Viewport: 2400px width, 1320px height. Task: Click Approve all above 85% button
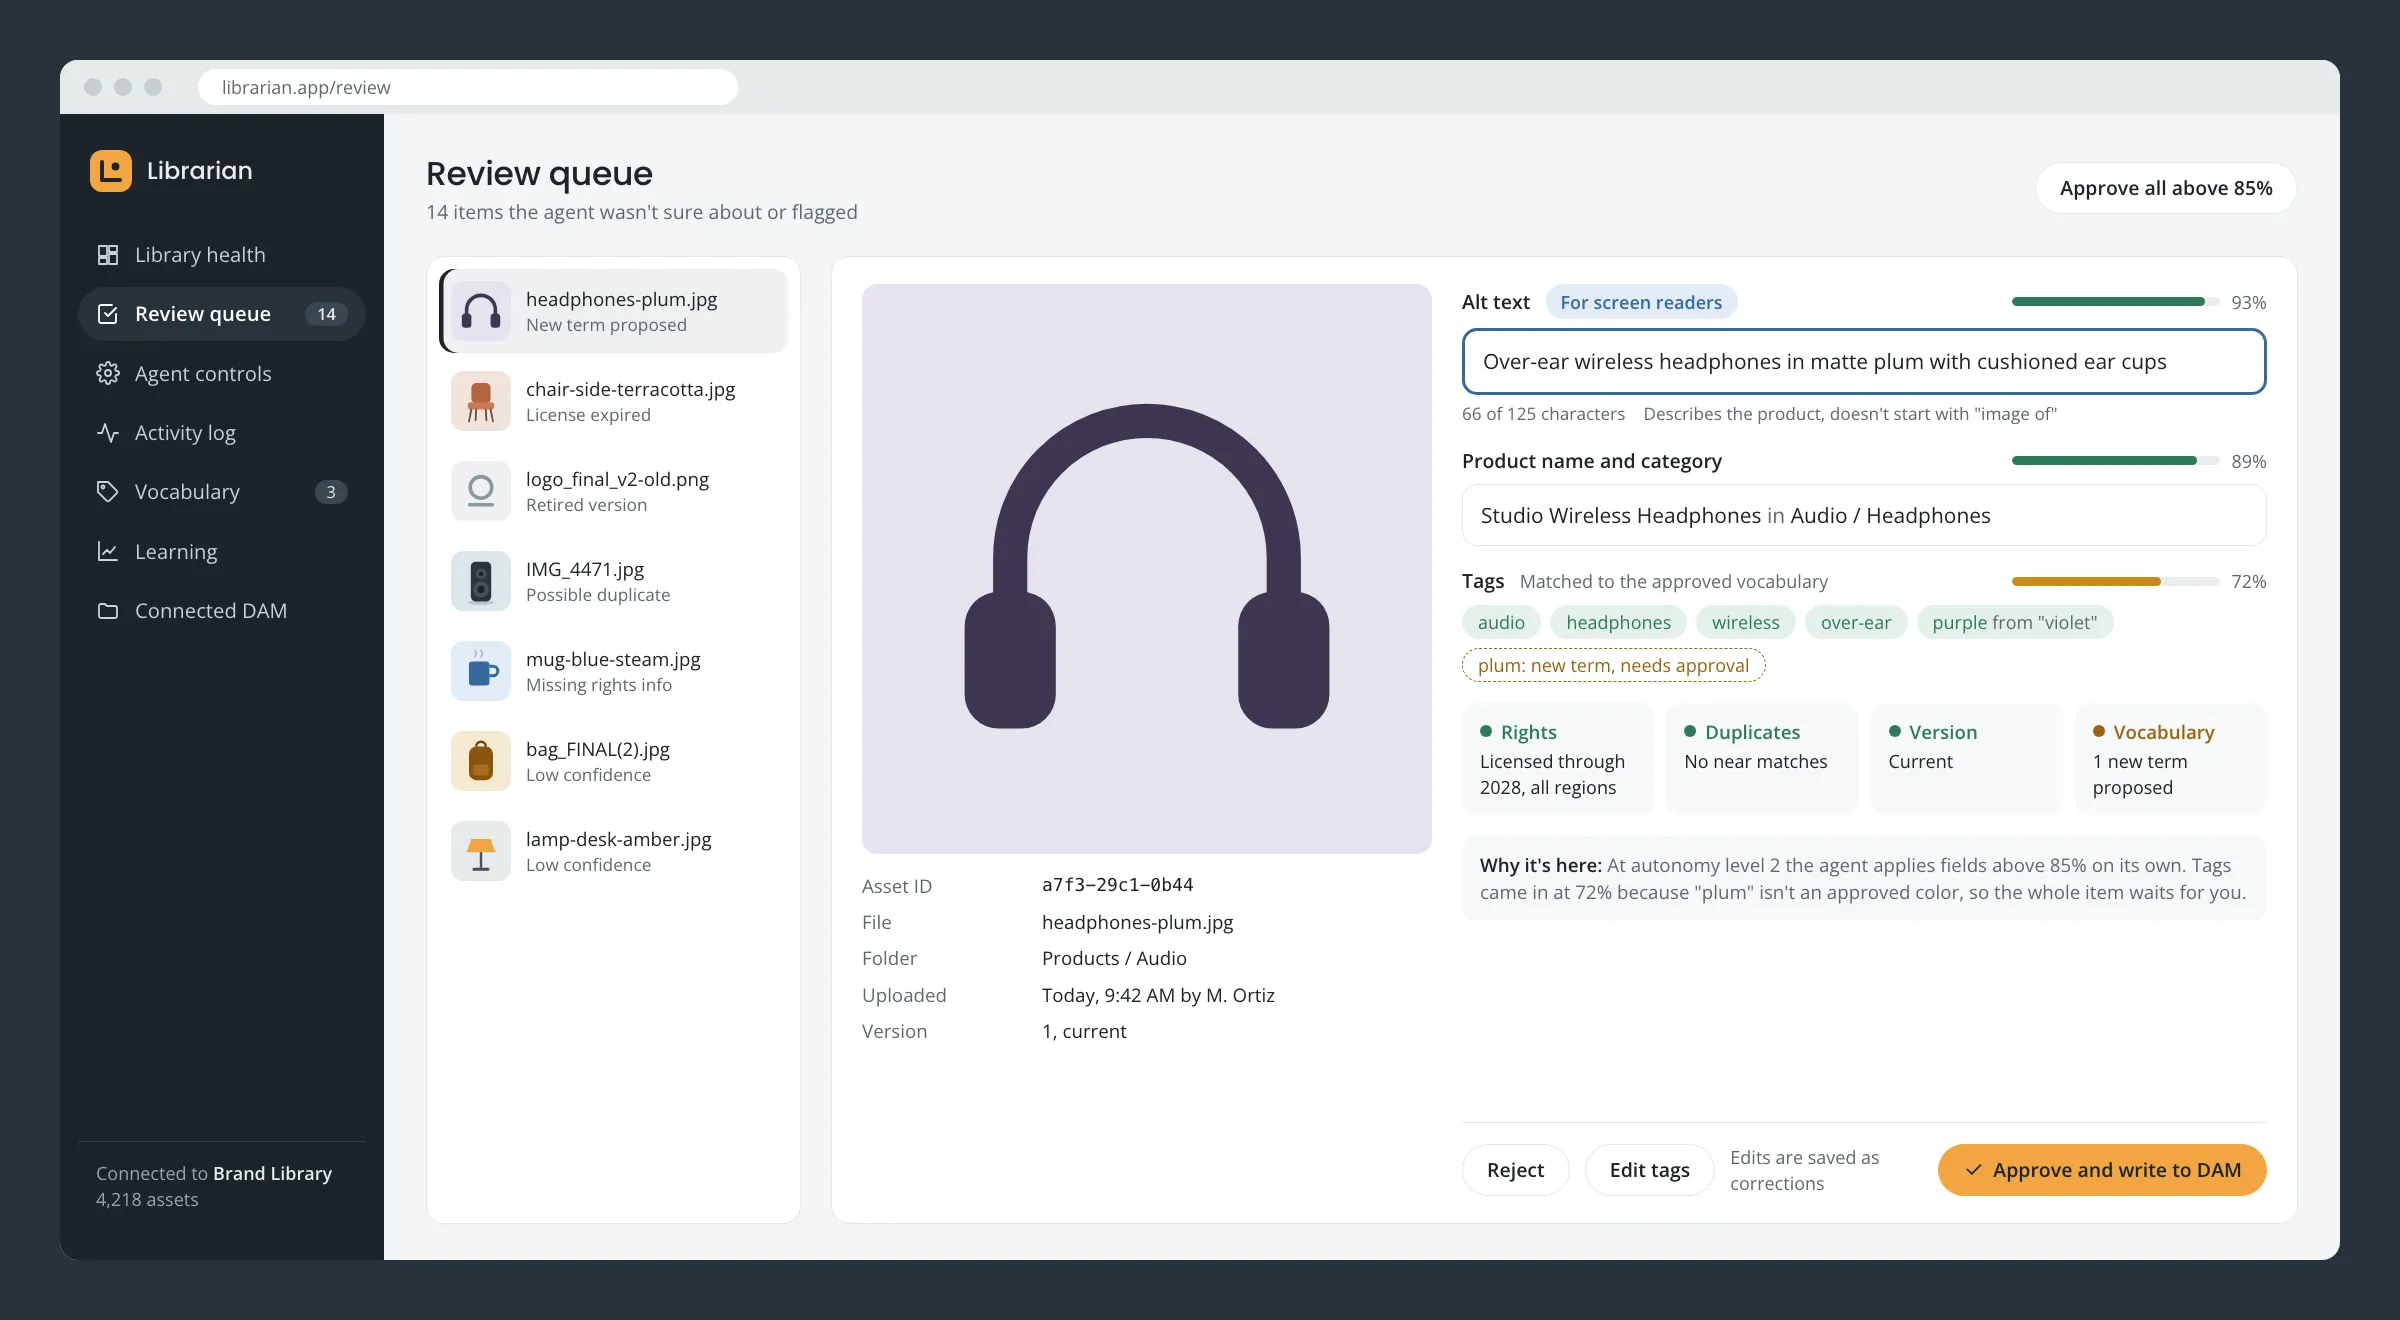(2166, 188)
